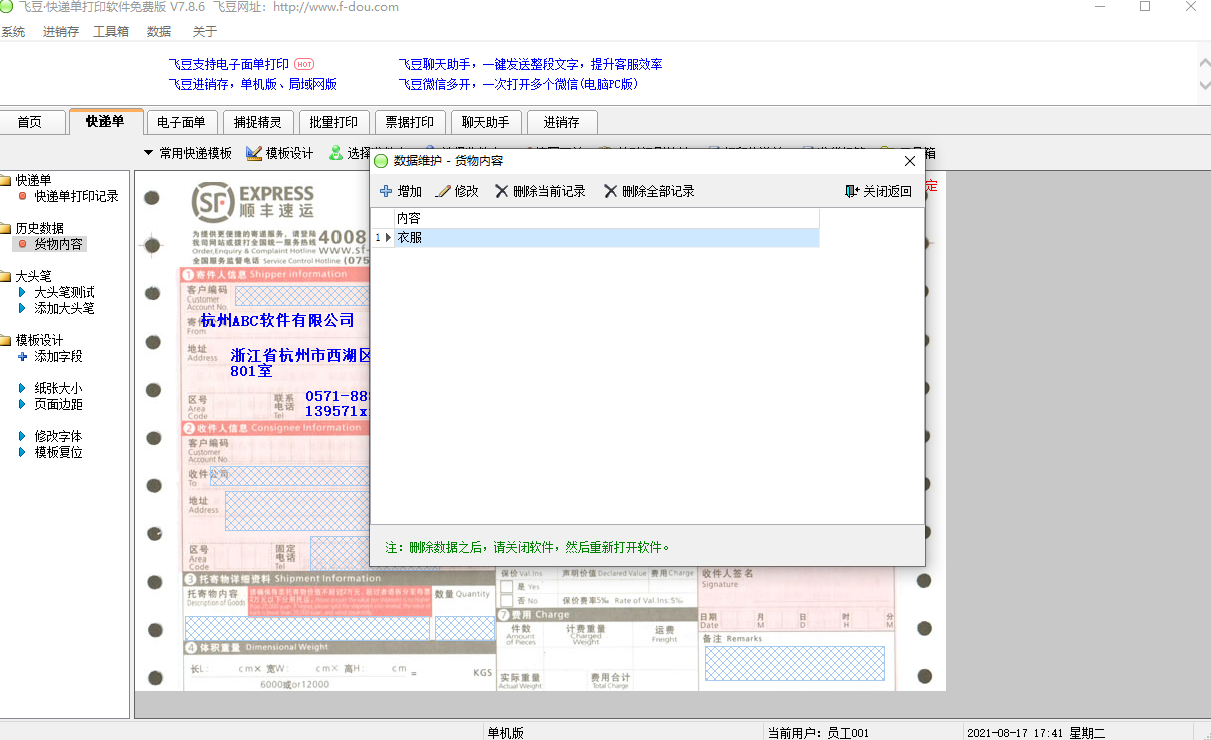The height and width of the screenshot is (740, 1211).
Task: Open the 飞豆微信多开 link
Action: pyautogui.click(x=518, y=84)
